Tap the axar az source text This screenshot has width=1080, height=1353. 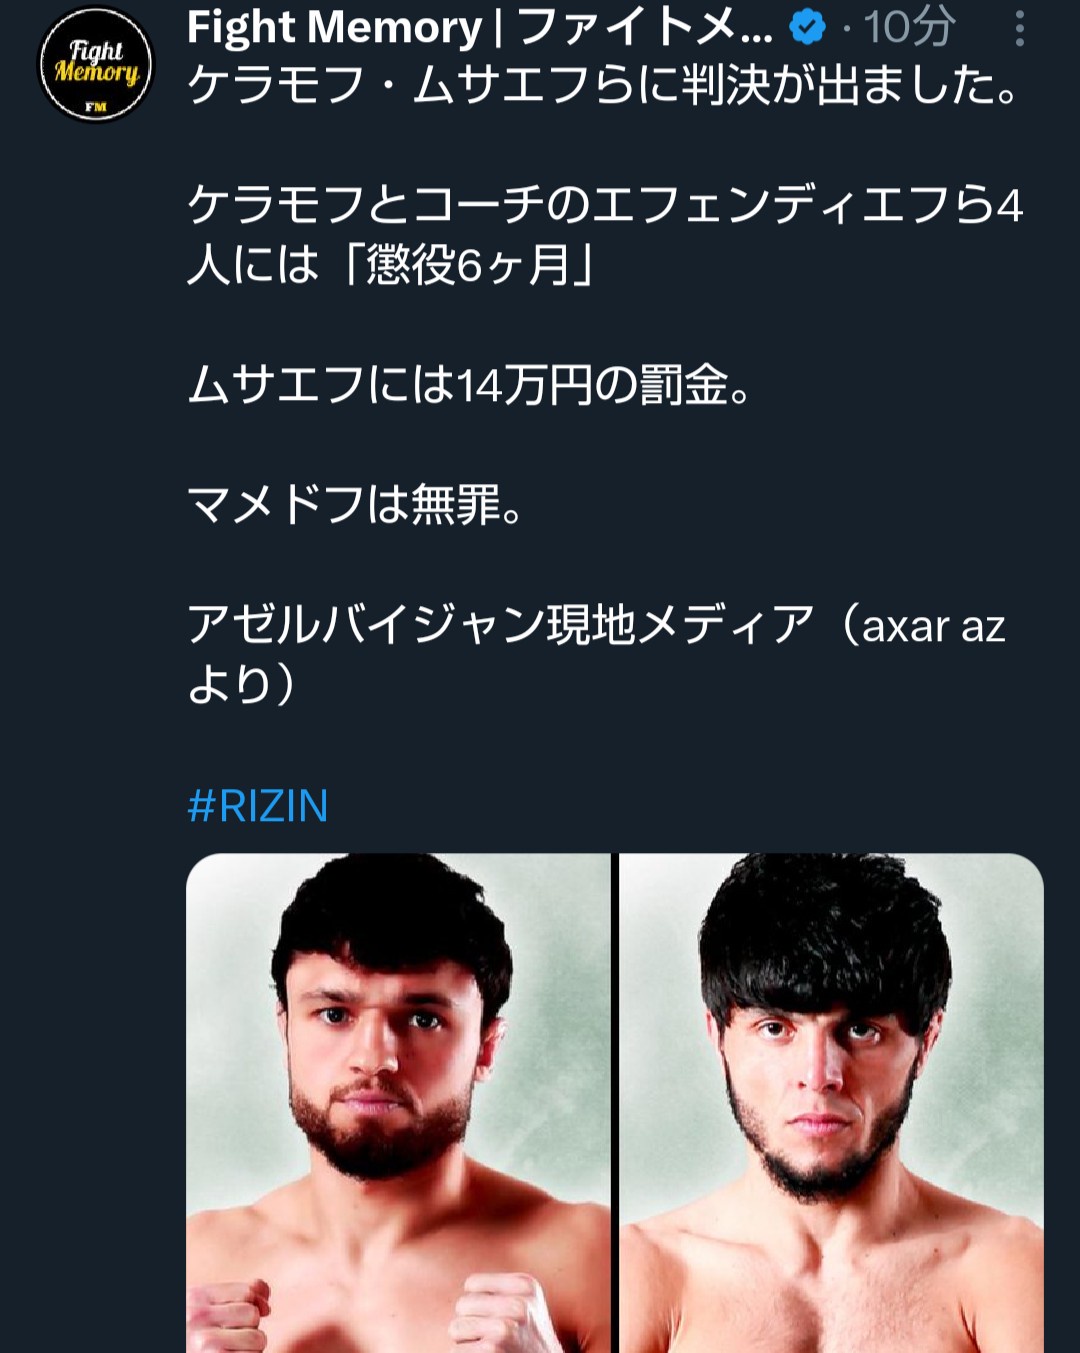[x=932, y=627]
